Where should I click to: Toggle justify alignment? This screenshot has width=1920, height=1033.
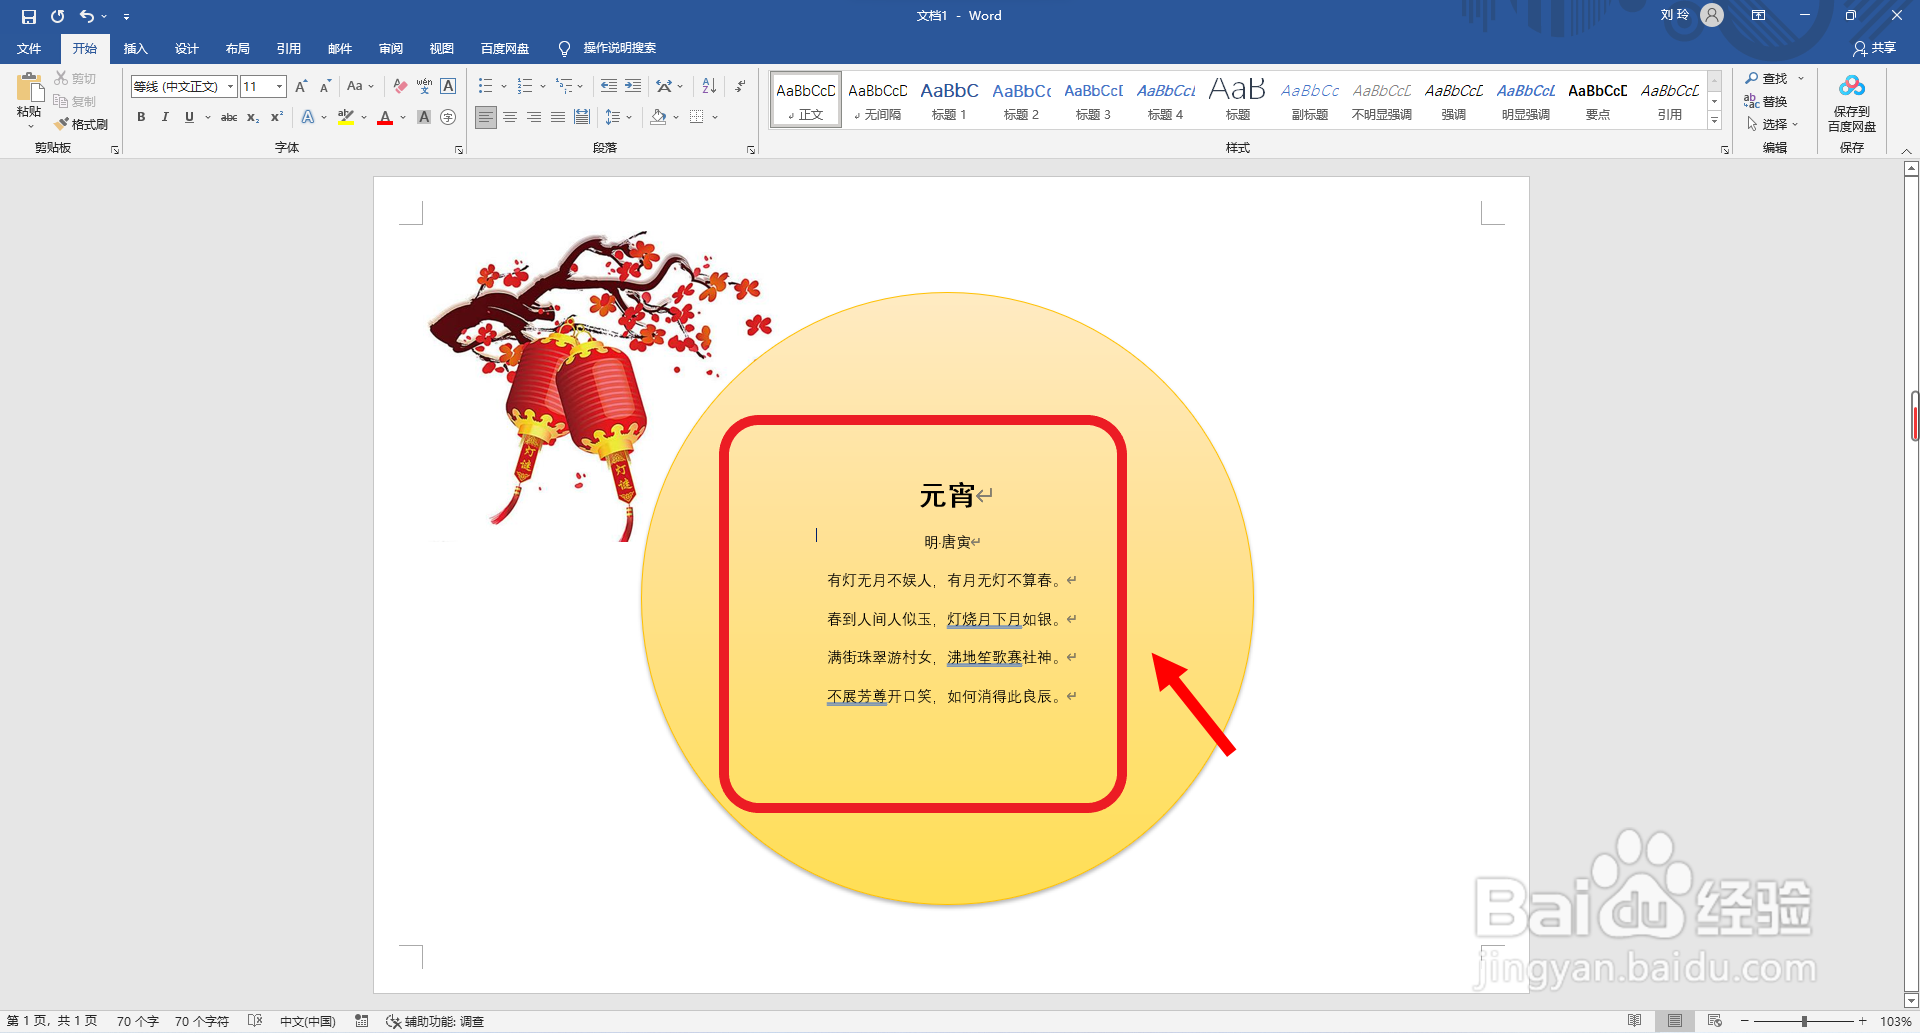[x=558, y=117]
